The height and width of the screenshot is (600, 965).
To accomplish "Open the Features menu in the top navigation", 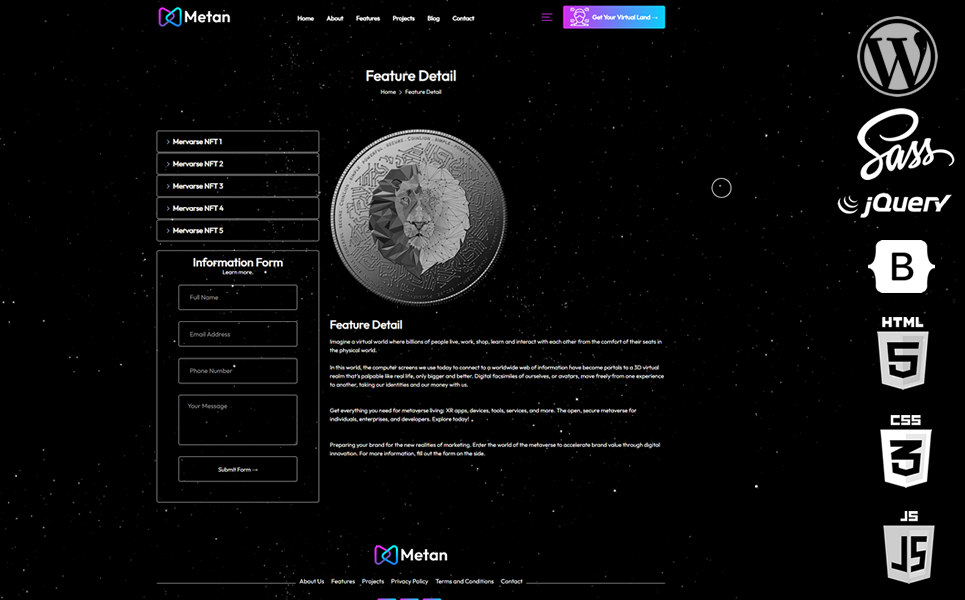I will pyautogui.click(x=368, y=18).
